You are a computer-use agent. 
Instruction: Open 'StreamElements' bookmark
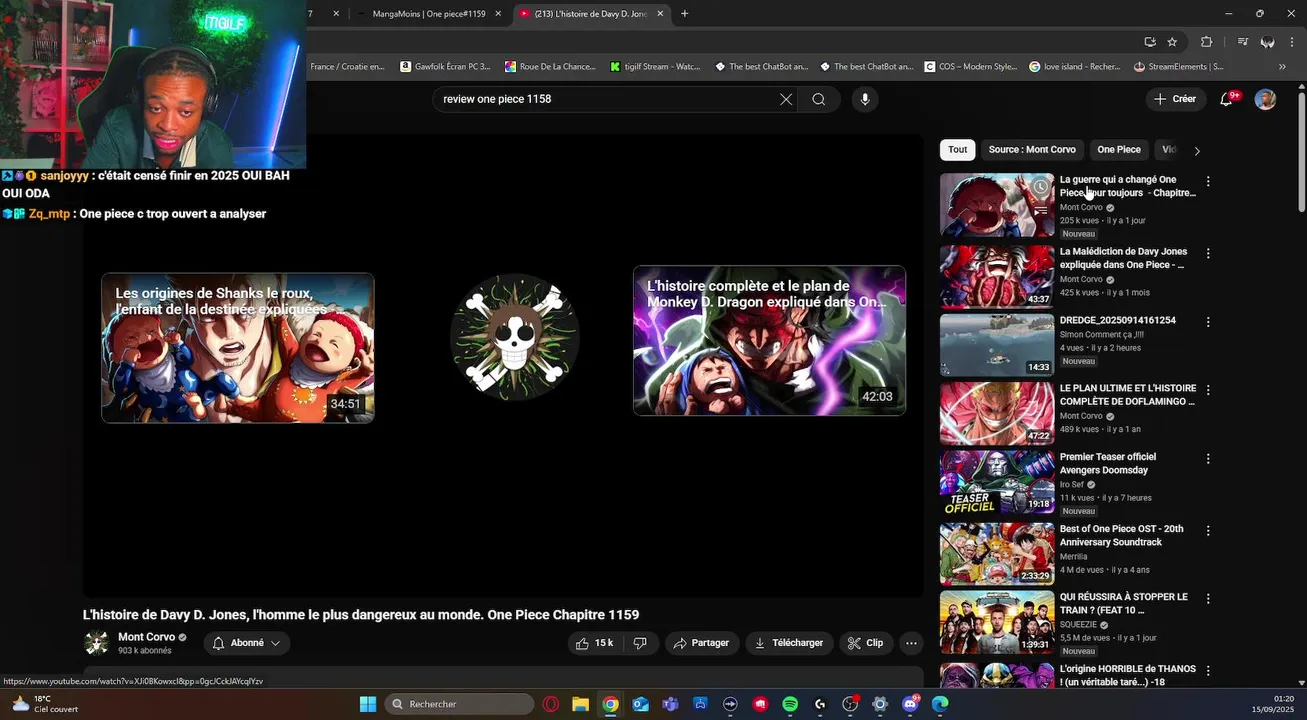[x=1179, y=67]
